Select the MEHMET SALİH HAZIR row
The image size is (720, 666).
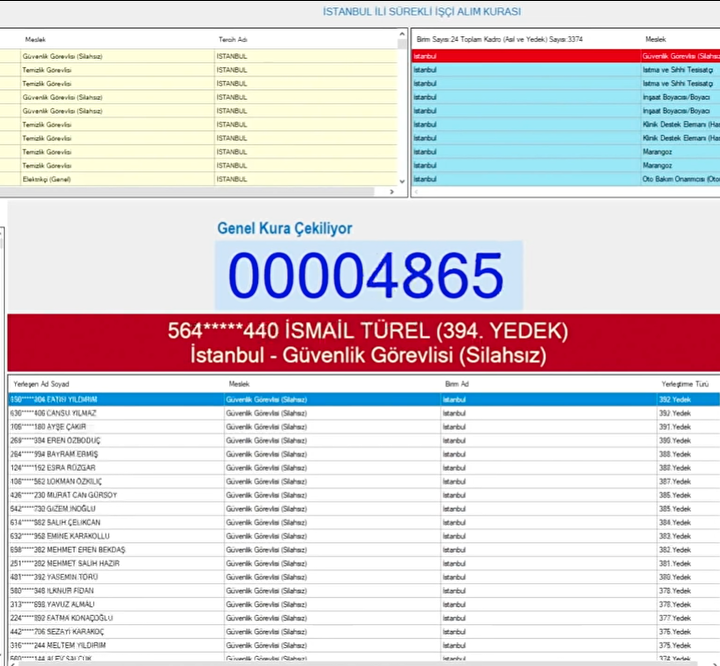364,564
